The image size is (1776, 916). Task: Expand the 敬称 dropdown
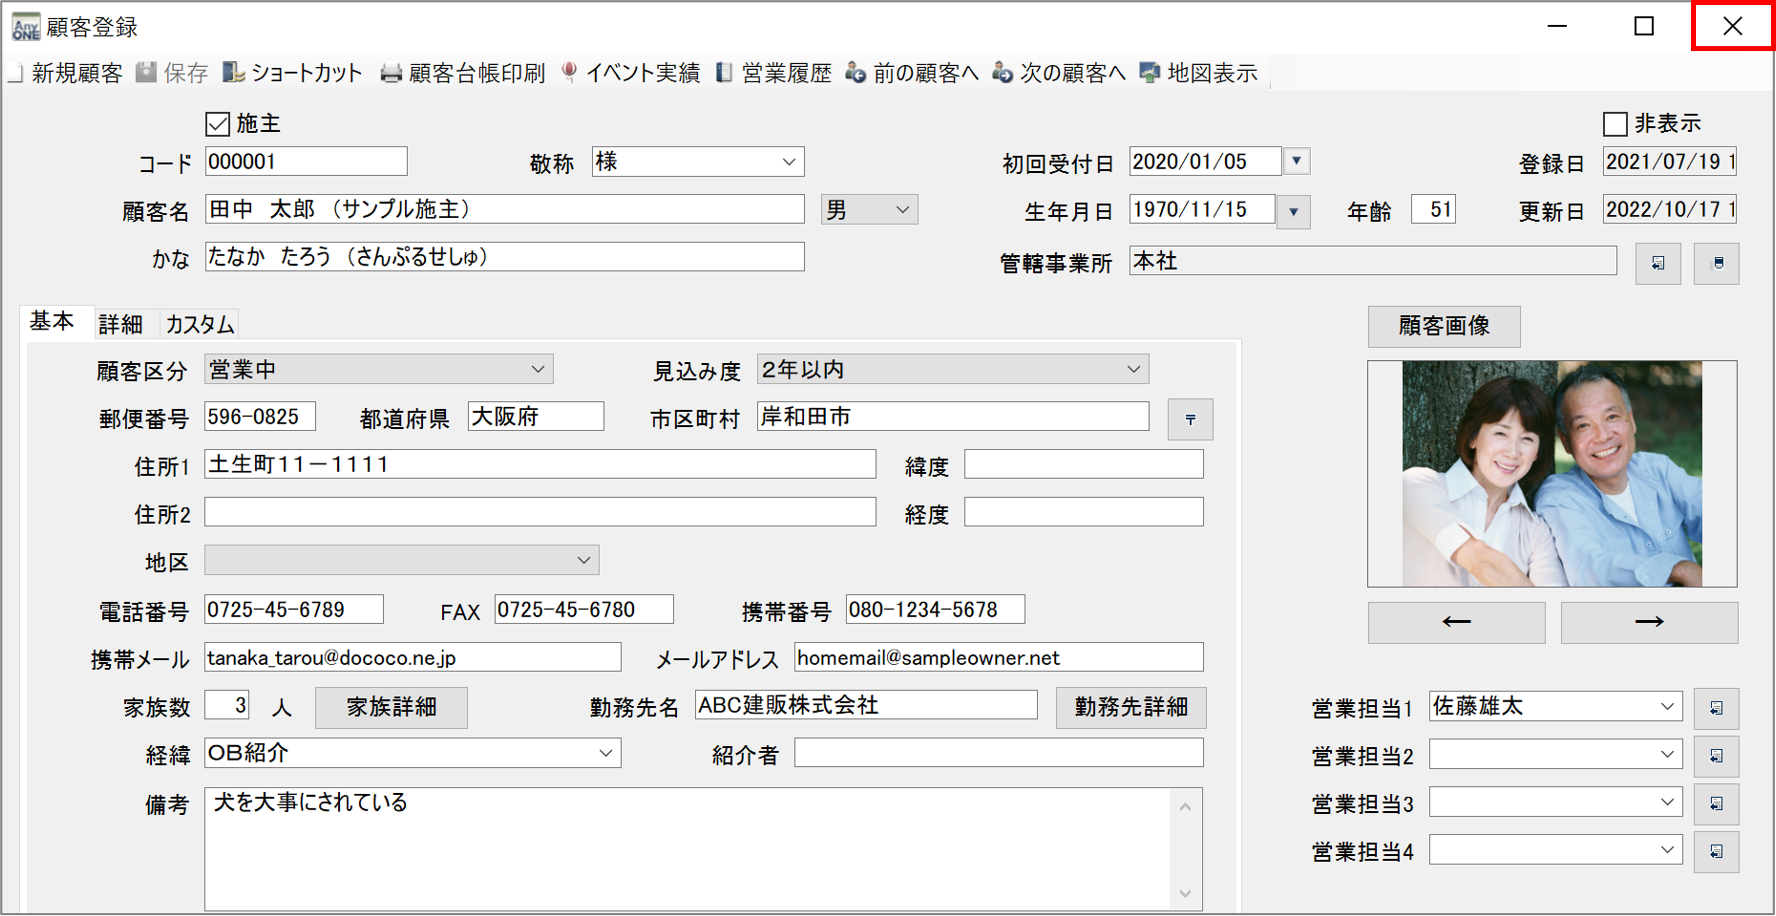pos(788,162)
